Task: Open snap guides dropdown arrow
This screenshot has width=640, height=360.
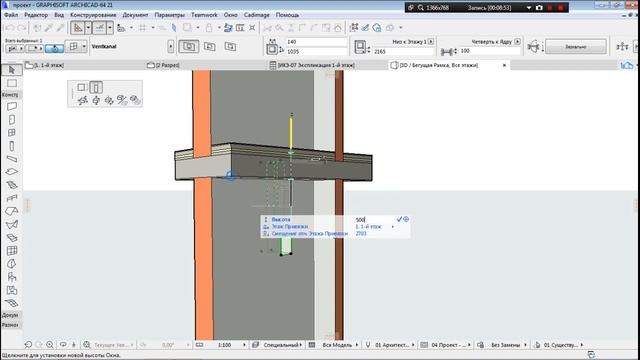Action: pyautogui.click(x=109, y=28)
